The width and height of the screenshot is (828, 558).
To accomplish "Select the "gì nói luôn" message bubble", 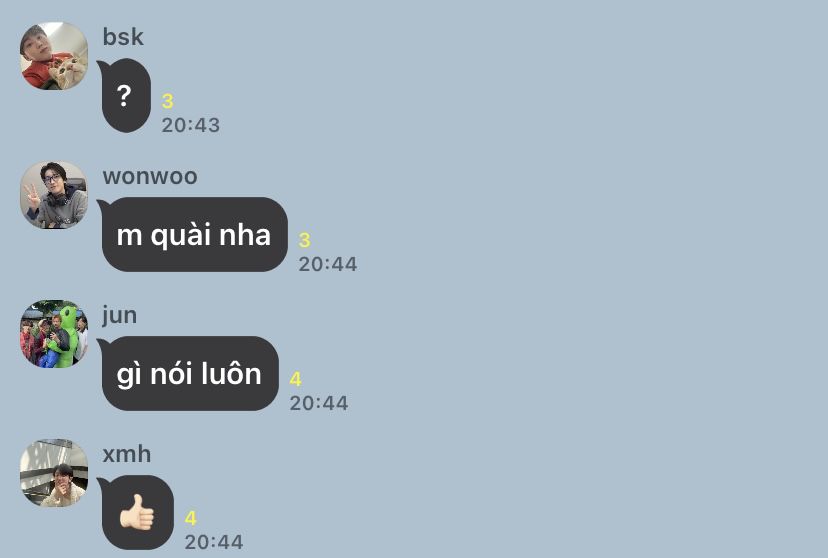I will (x=189, y=373).
